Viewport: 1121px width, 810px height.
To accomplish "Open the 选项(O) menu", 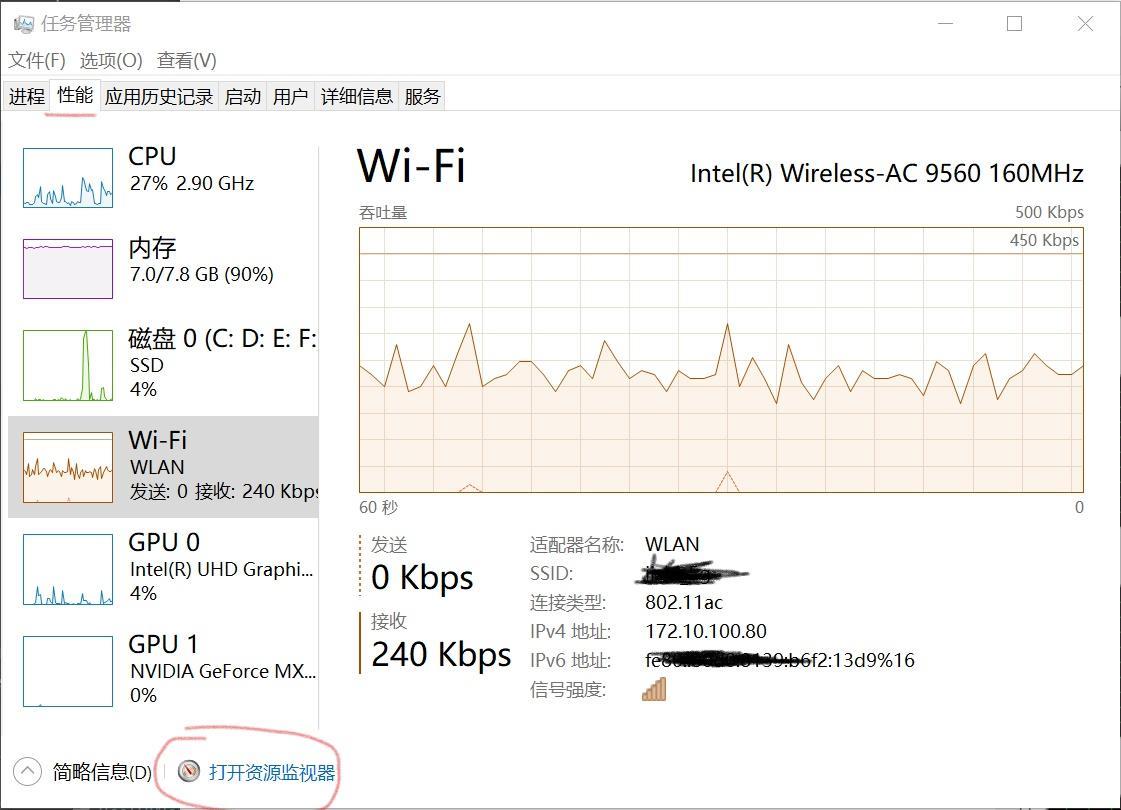I will (x=111, y=61).
